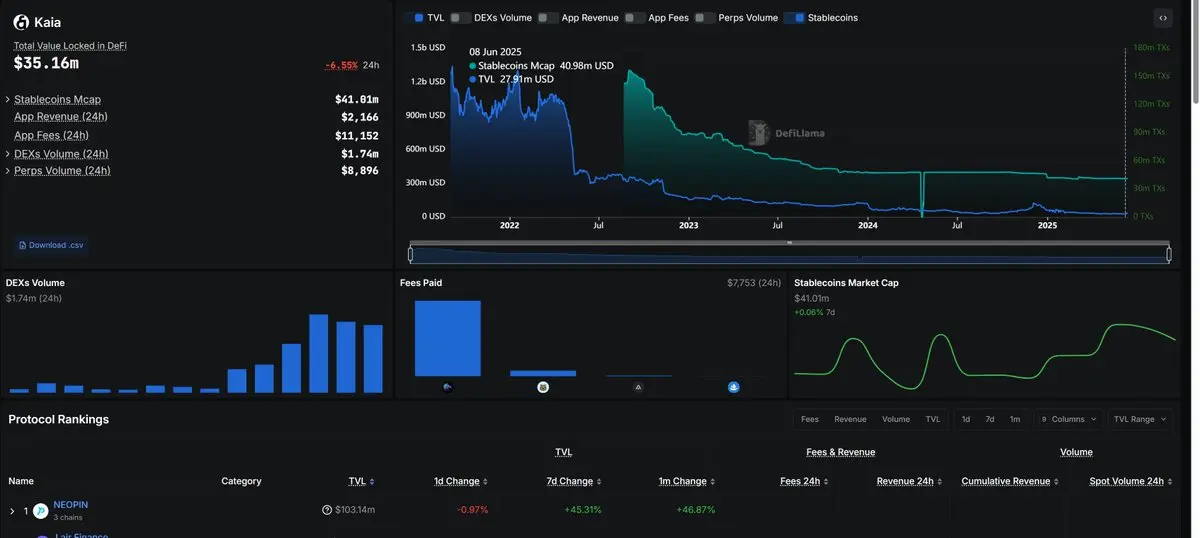Click the help icon beside NEOPIN TVL
The image size is (1200, 538).
click(x=327, y=510)
